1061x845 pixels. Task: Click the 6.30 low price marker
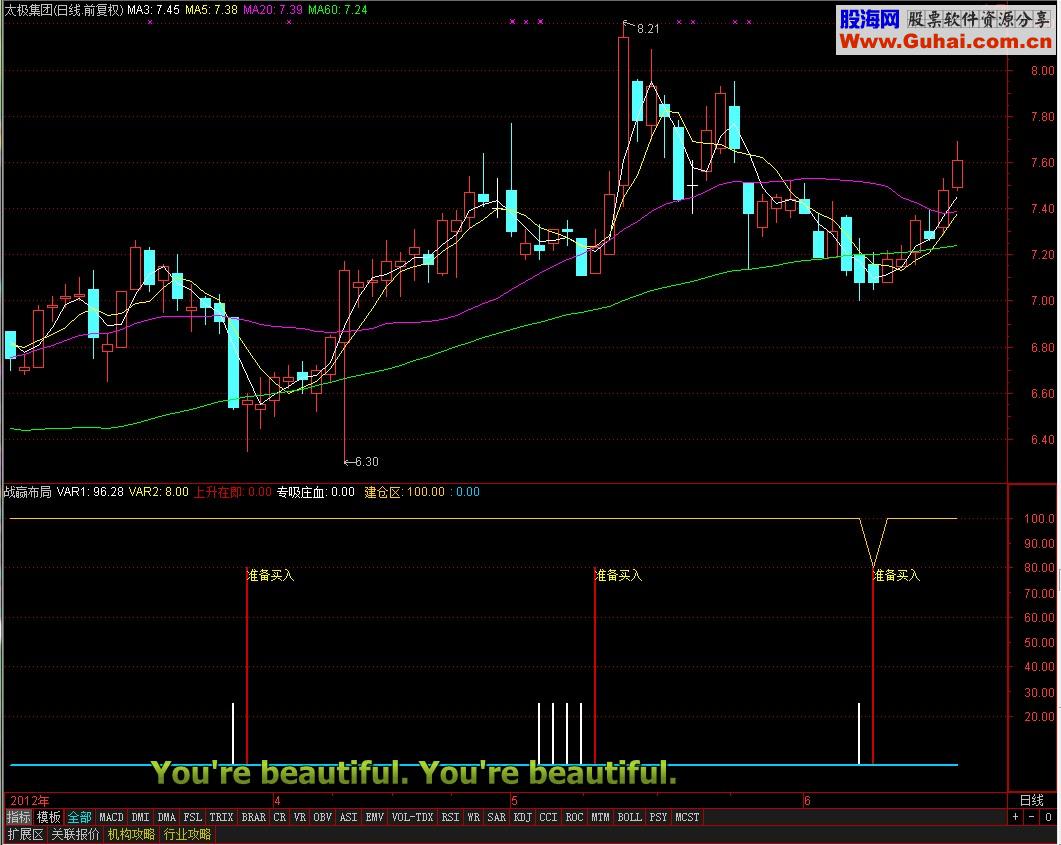(367, 461)
